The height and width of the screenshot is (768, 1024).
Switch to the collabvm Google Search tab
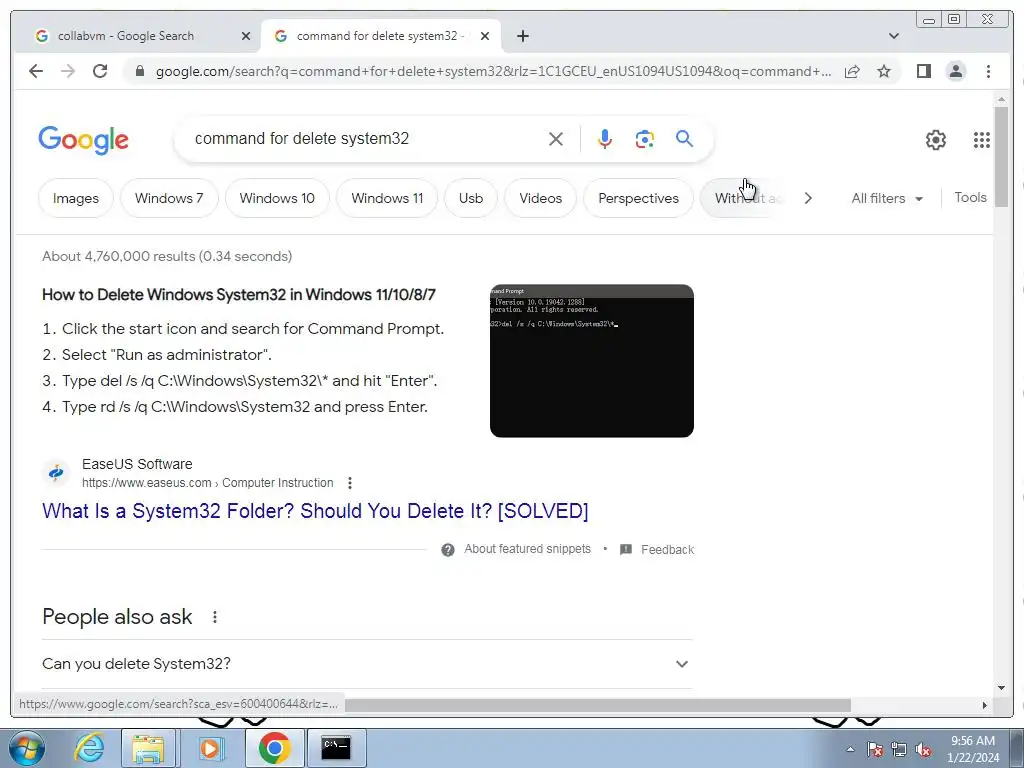(125, 36)
